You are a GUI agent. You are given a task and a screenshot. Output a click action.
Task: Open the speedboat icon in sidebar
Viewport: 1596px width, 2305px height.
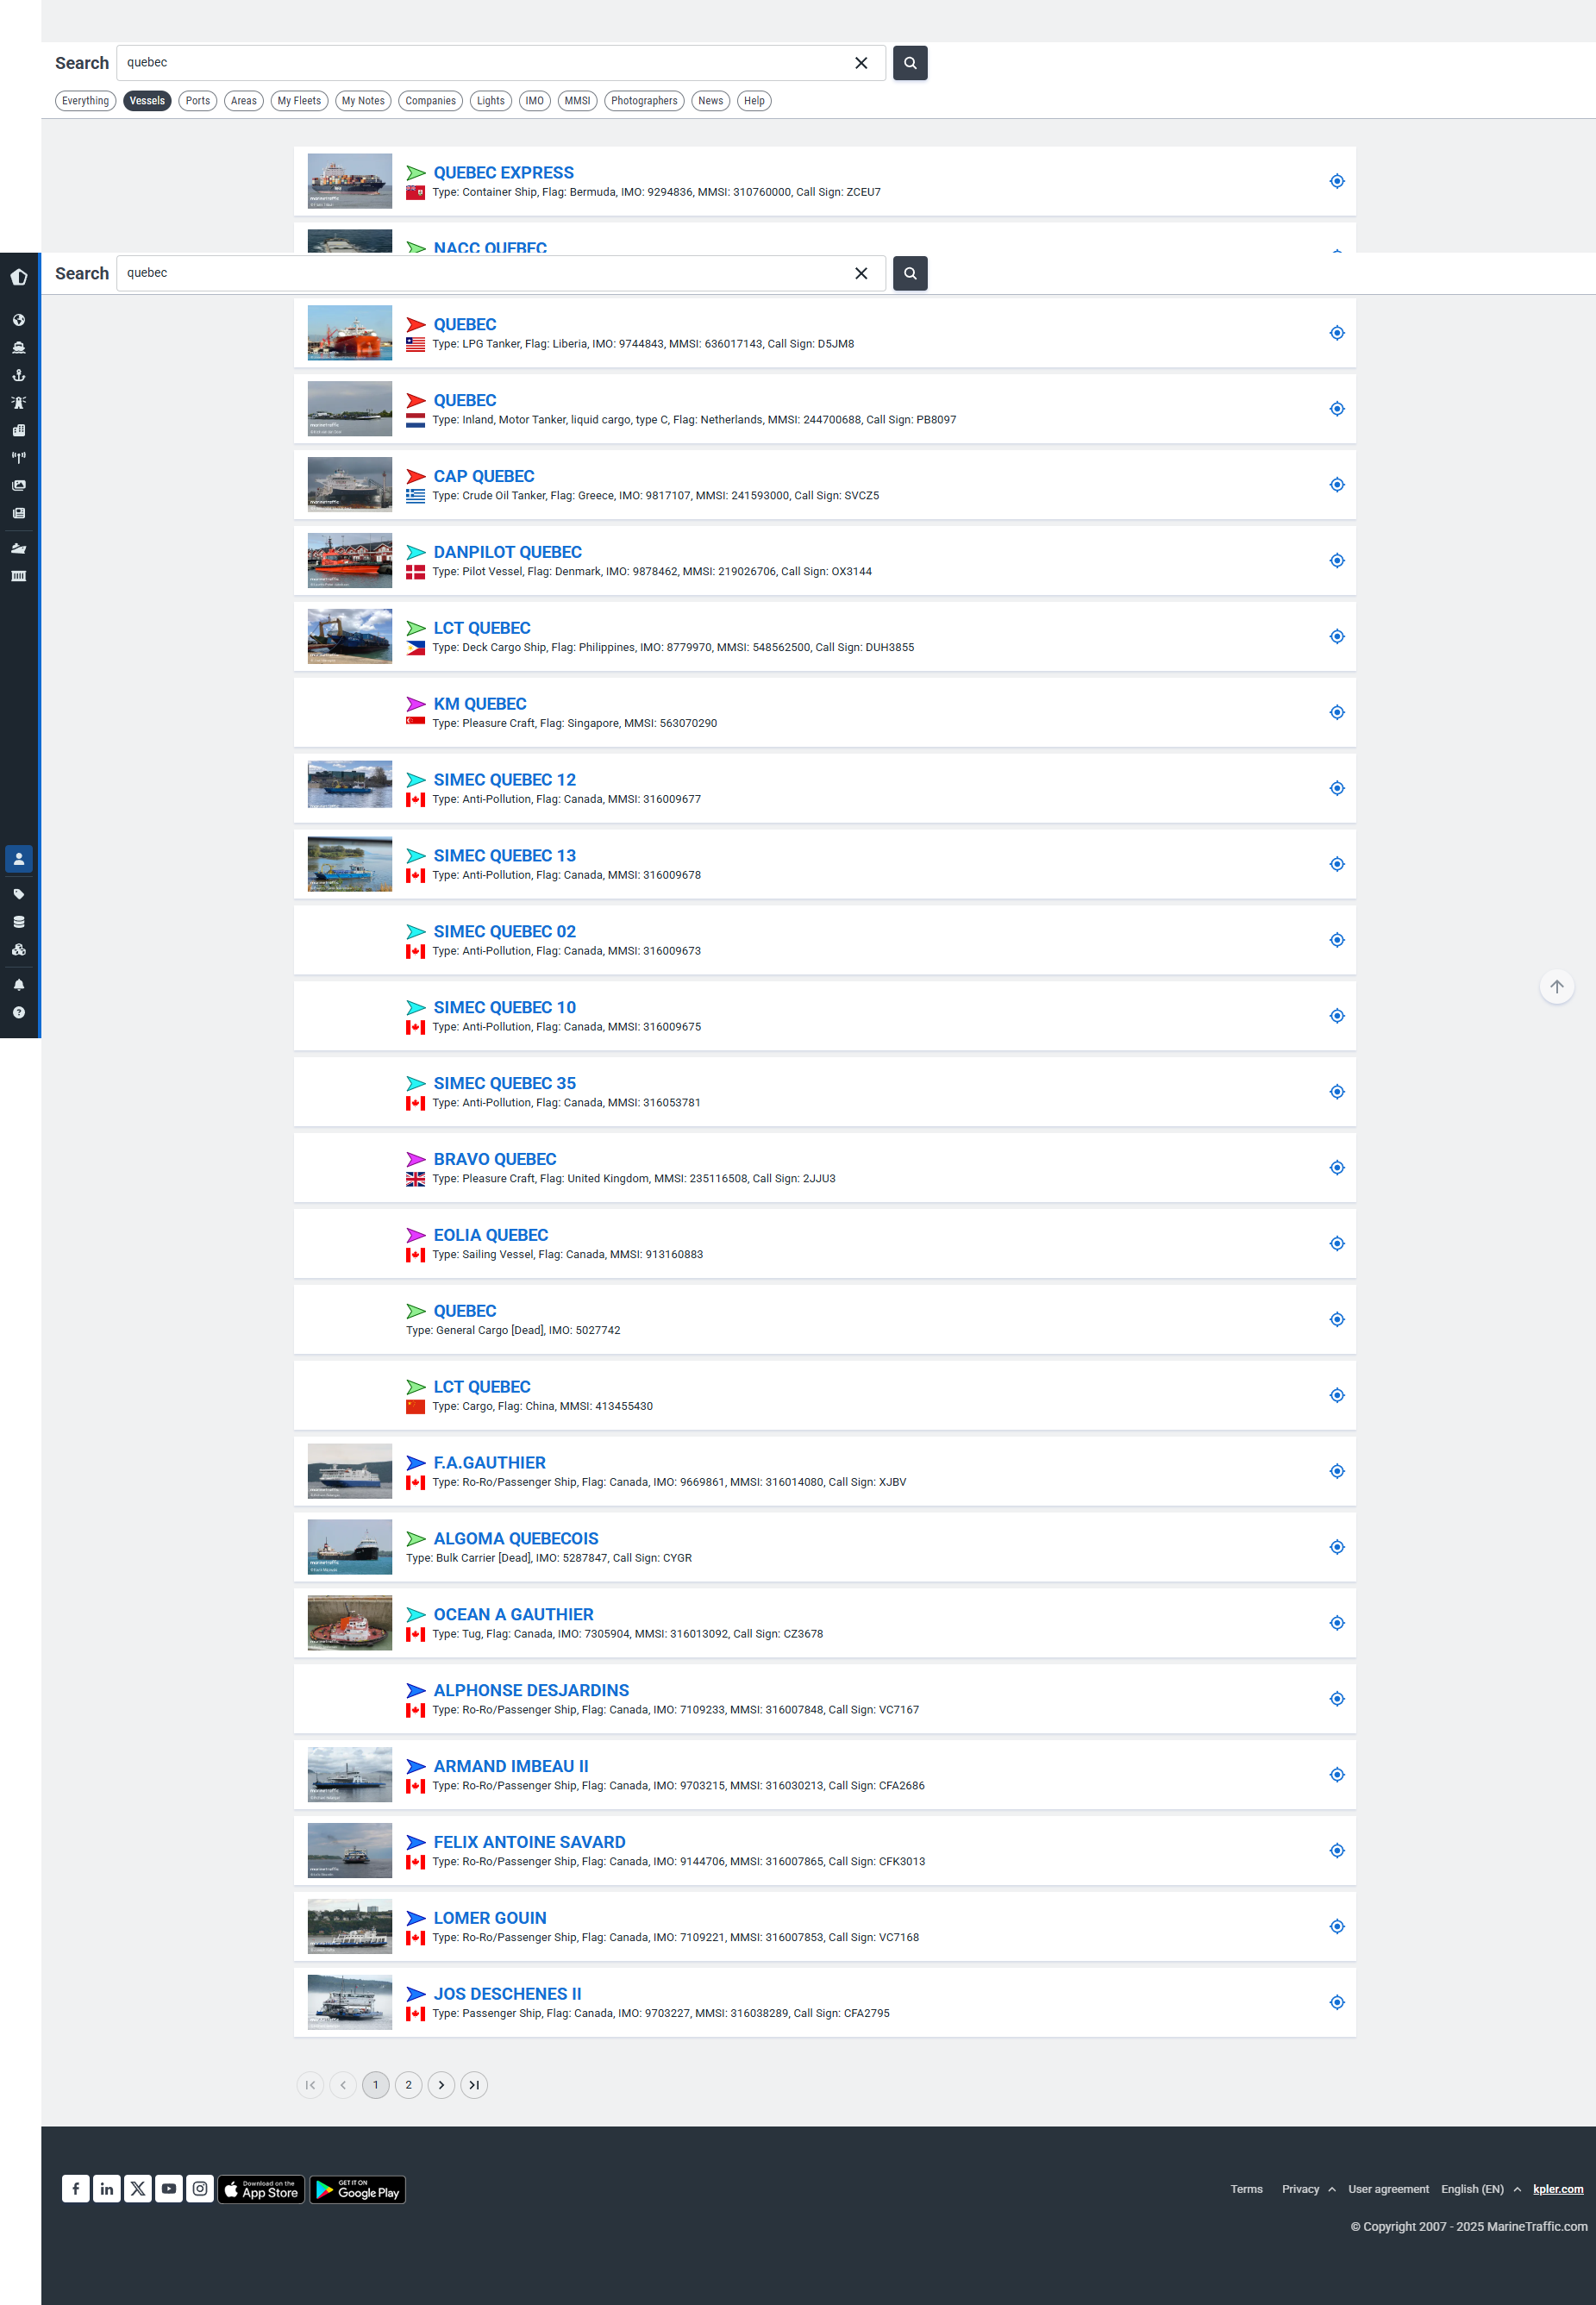pos(19,548)
